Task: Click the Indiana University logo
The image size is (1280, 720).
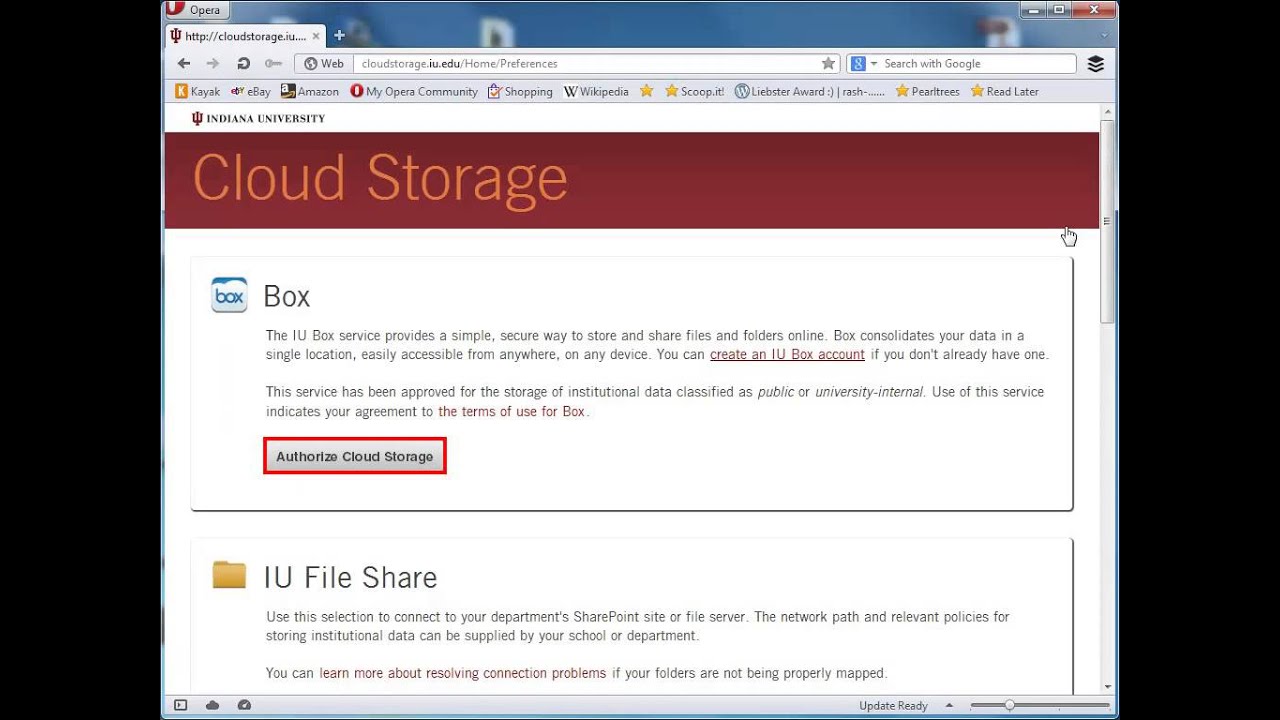Action: click(258, 118)
